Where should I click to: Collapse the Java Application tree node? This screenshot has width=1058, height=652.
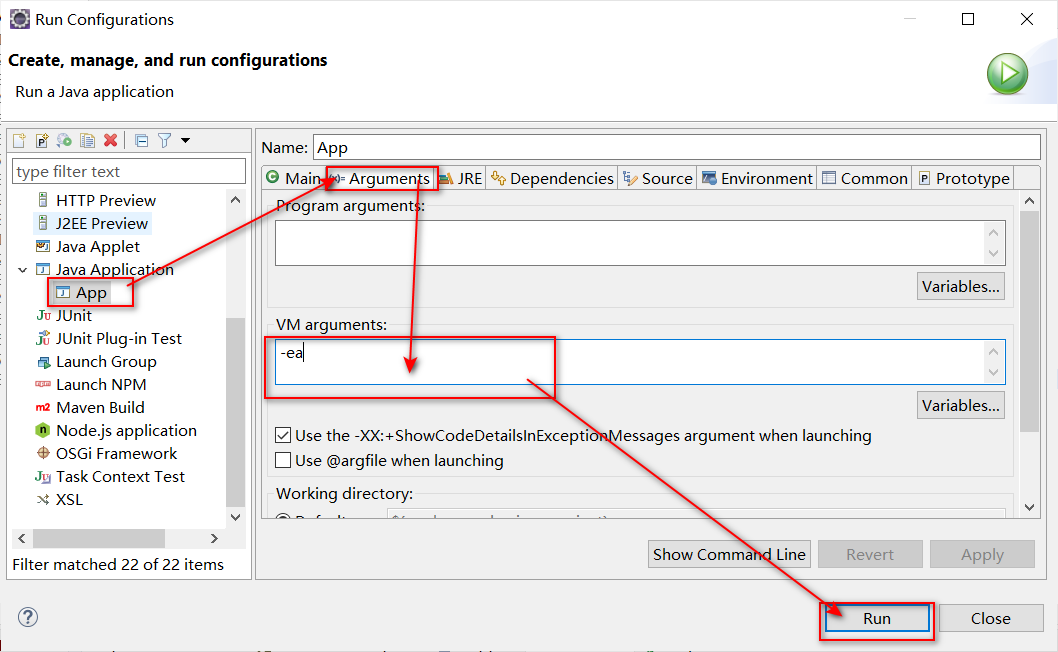click(x=22, y=269)
